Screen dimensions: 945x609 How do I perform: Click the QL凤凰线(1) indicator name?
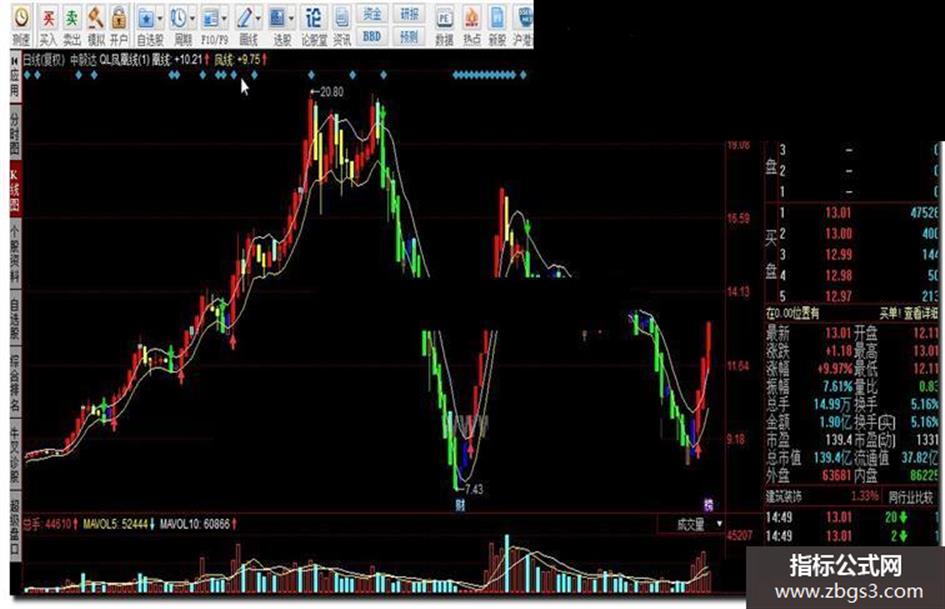[125, 60]
